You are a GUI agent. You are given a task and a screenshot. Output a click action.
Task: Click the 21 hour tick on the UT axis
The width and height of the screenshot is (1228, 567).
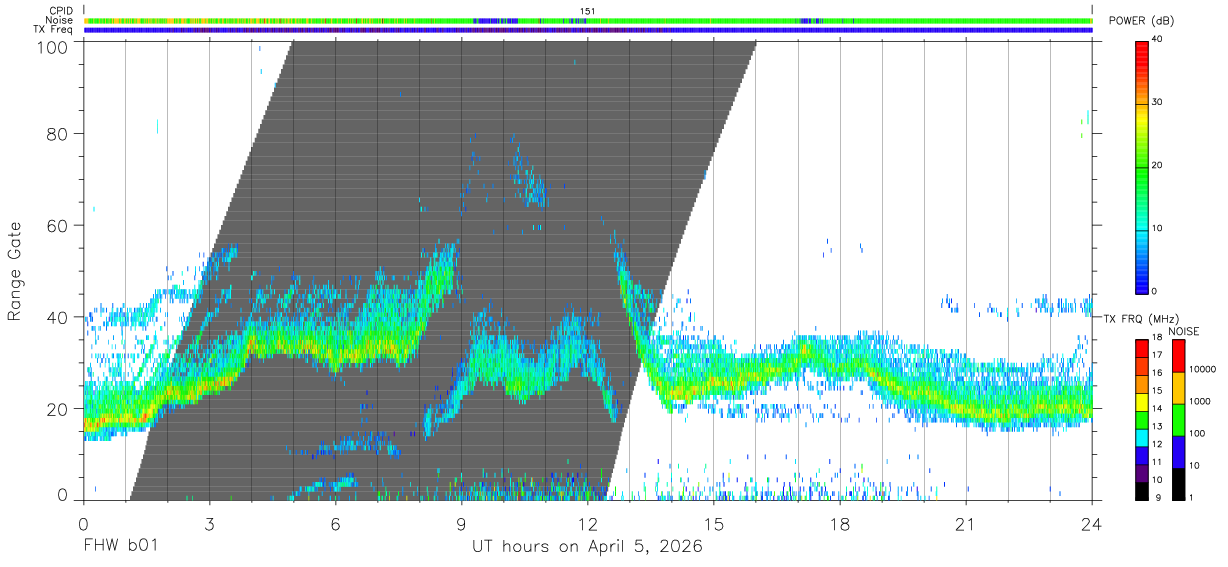point(966,523)
